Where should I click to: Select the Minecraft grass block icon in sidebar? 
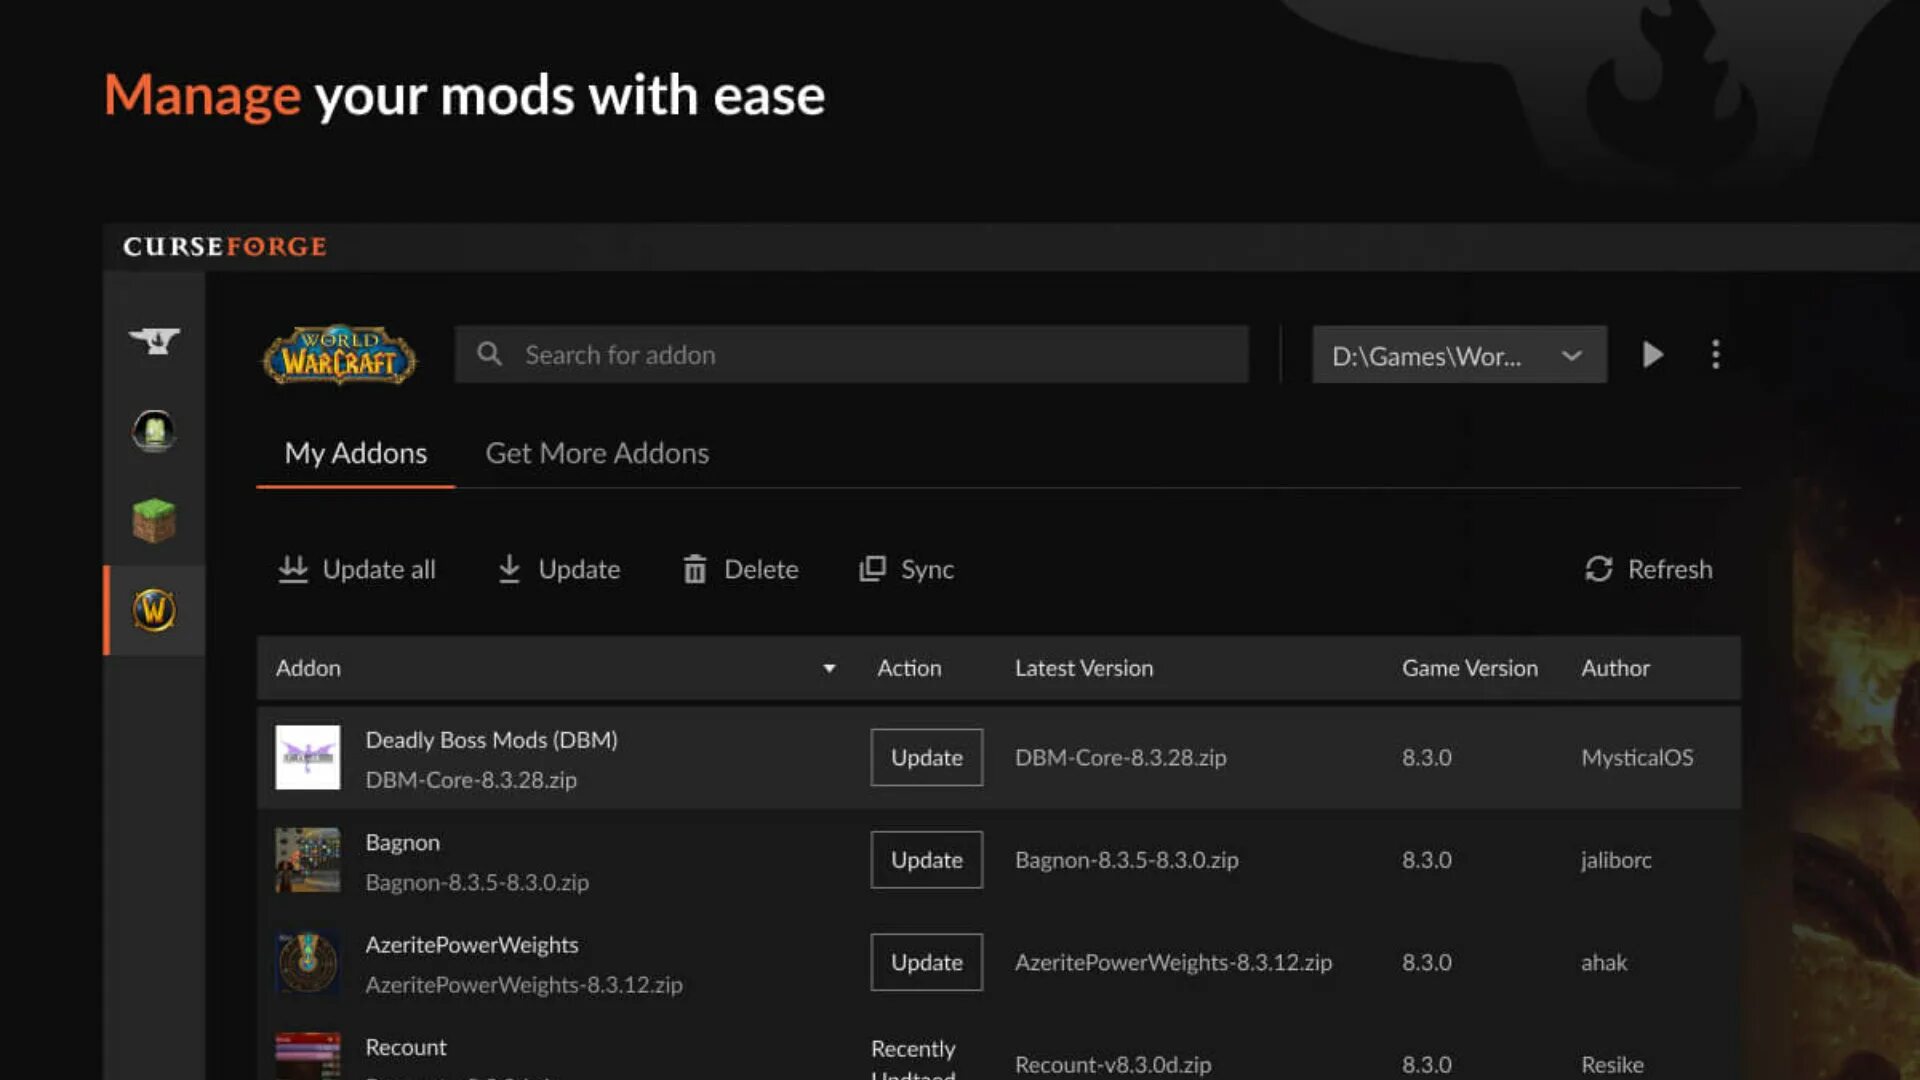(154, 521)
